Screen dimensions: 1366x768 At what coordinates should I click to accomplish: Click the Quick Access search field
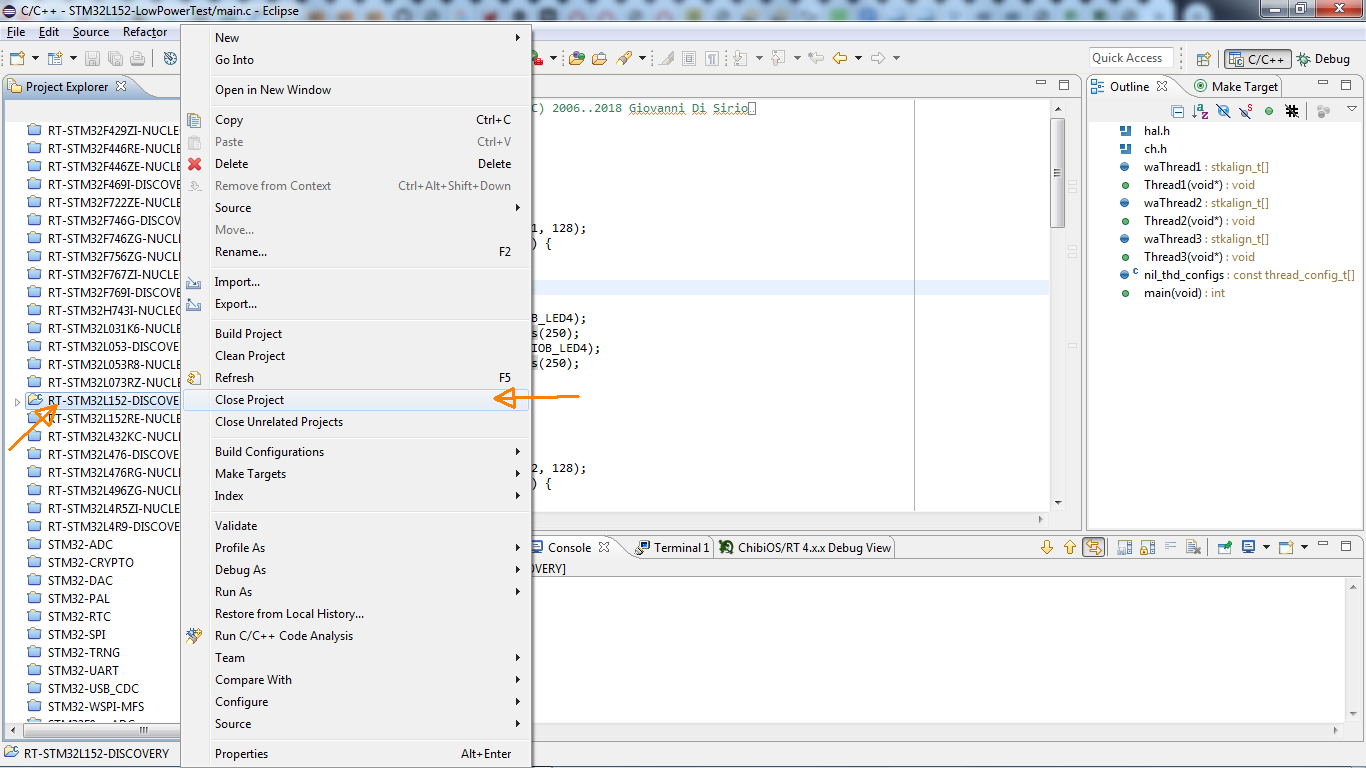tap(1131, 58)
